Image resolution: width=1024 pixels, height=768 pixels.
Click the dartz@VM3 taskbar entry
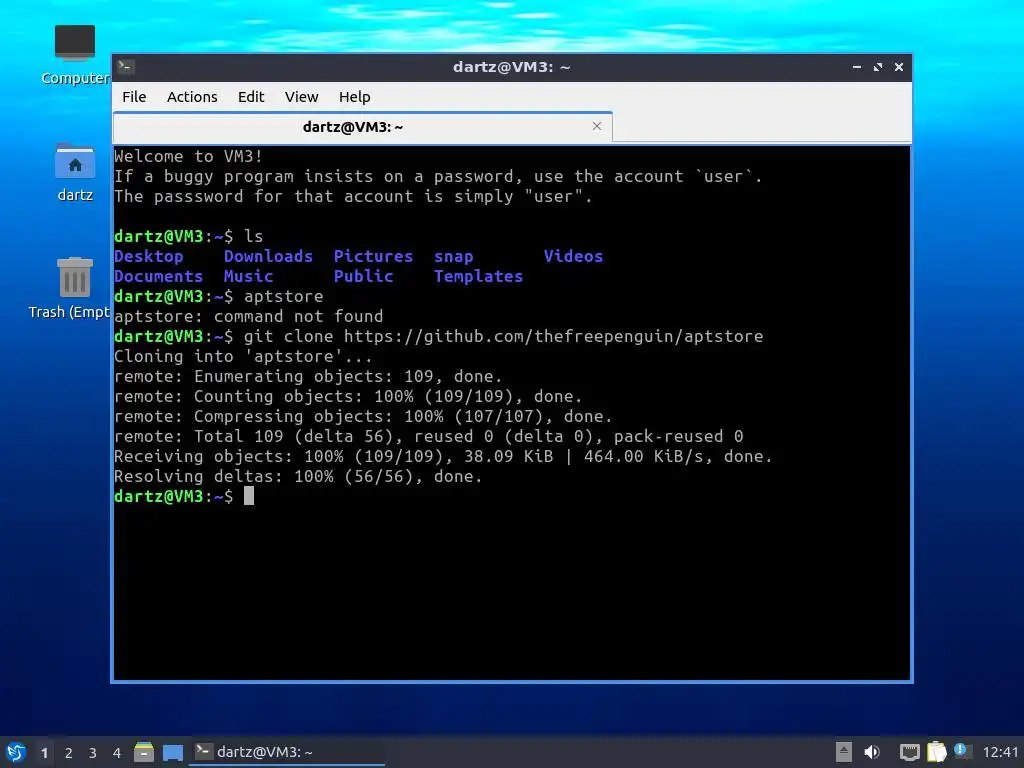[x=287, y=752]
